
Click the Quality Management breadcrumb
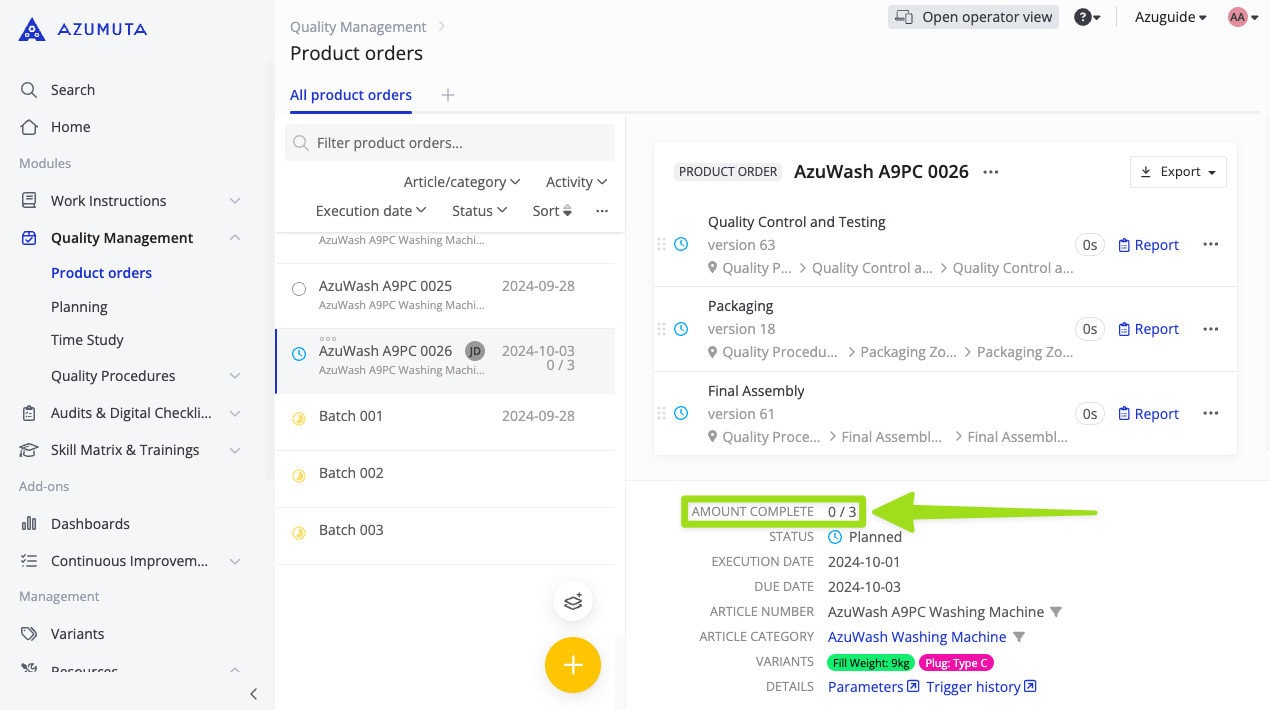point(357,26)
